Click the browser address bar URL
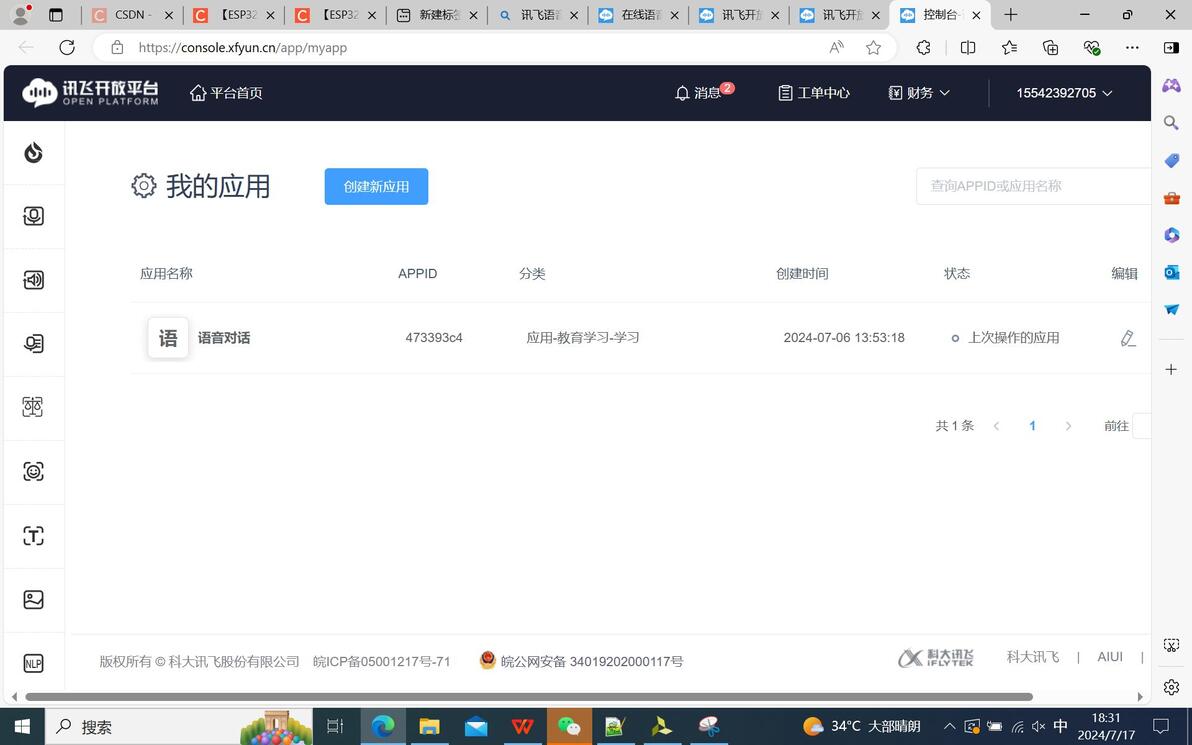 pyautogui.click(x=243, y=48)
